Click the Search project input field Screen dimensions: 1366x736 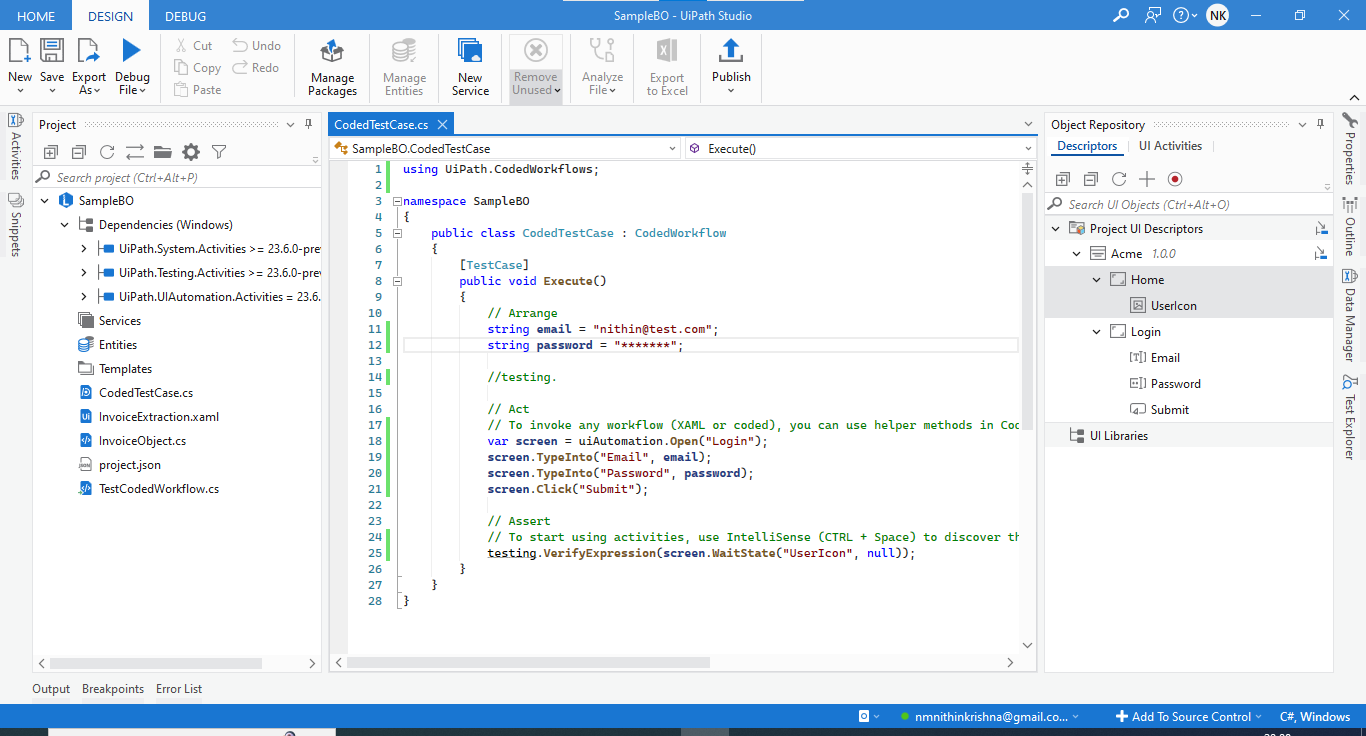coord(179,177)
